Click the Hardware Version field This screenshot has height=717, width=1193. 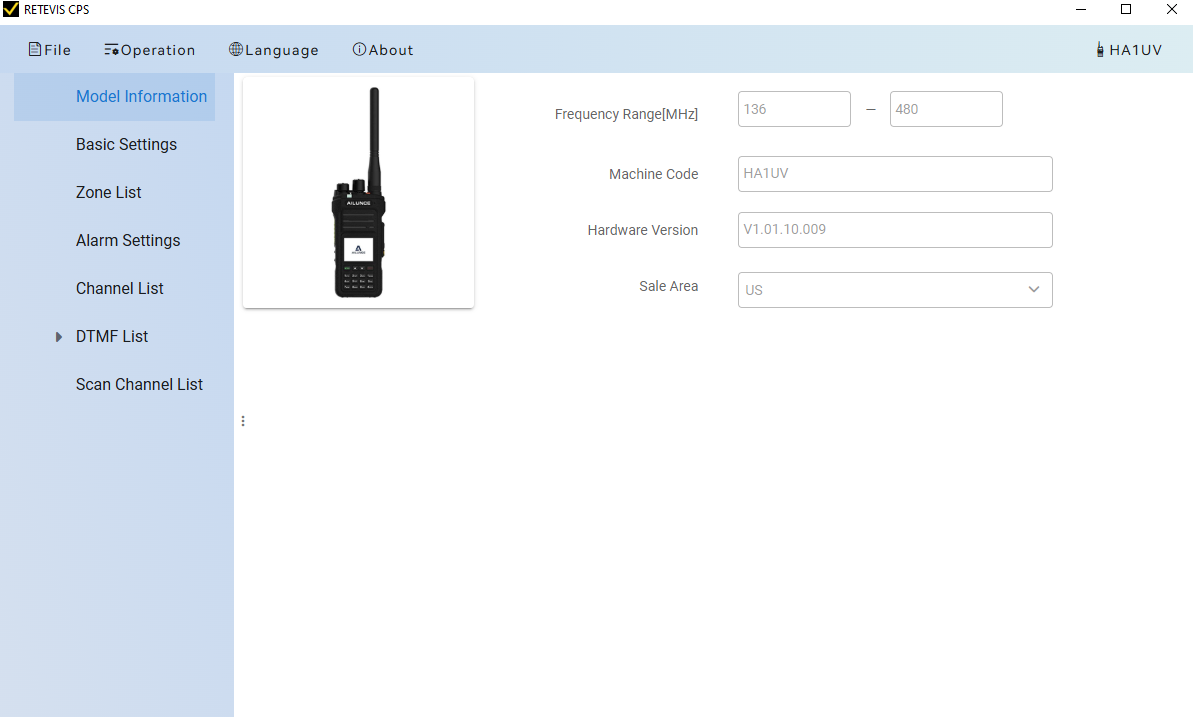coord(894,230)
